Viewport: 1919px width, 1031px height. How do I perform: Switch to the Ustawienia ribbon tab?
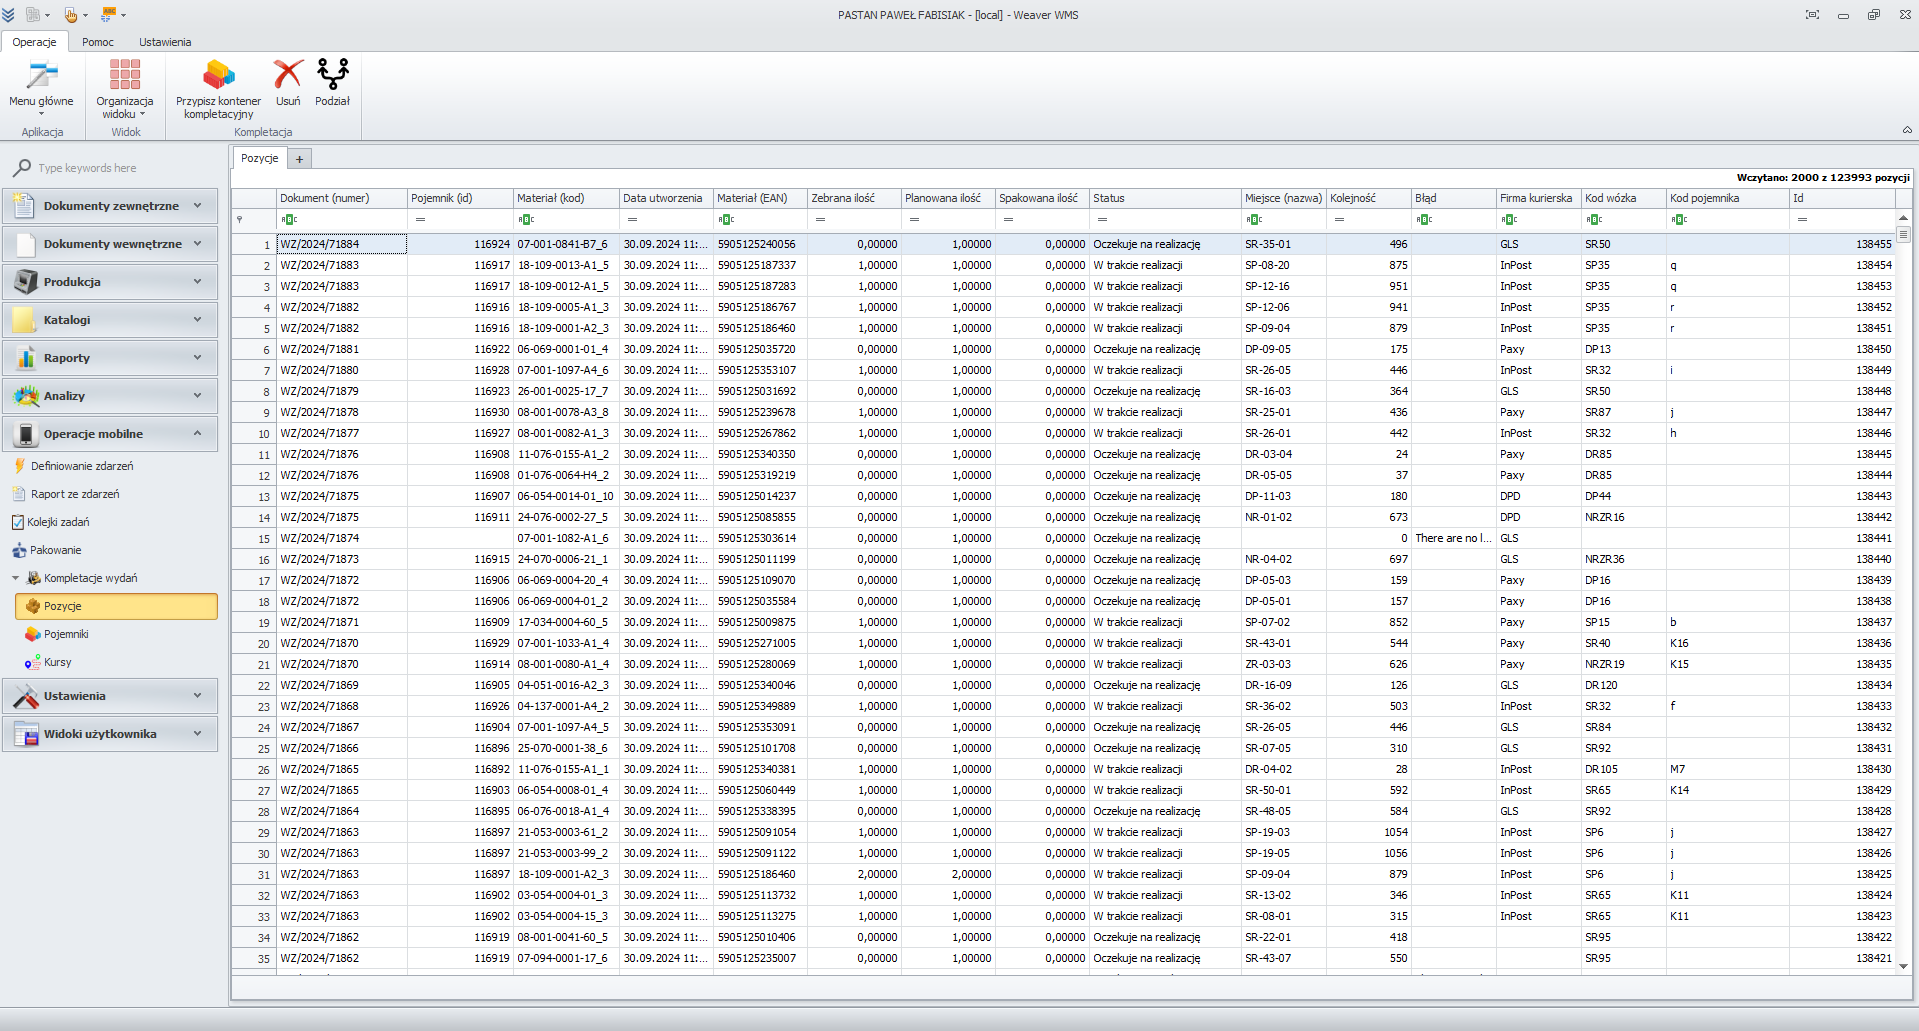[x=164, y=42]
